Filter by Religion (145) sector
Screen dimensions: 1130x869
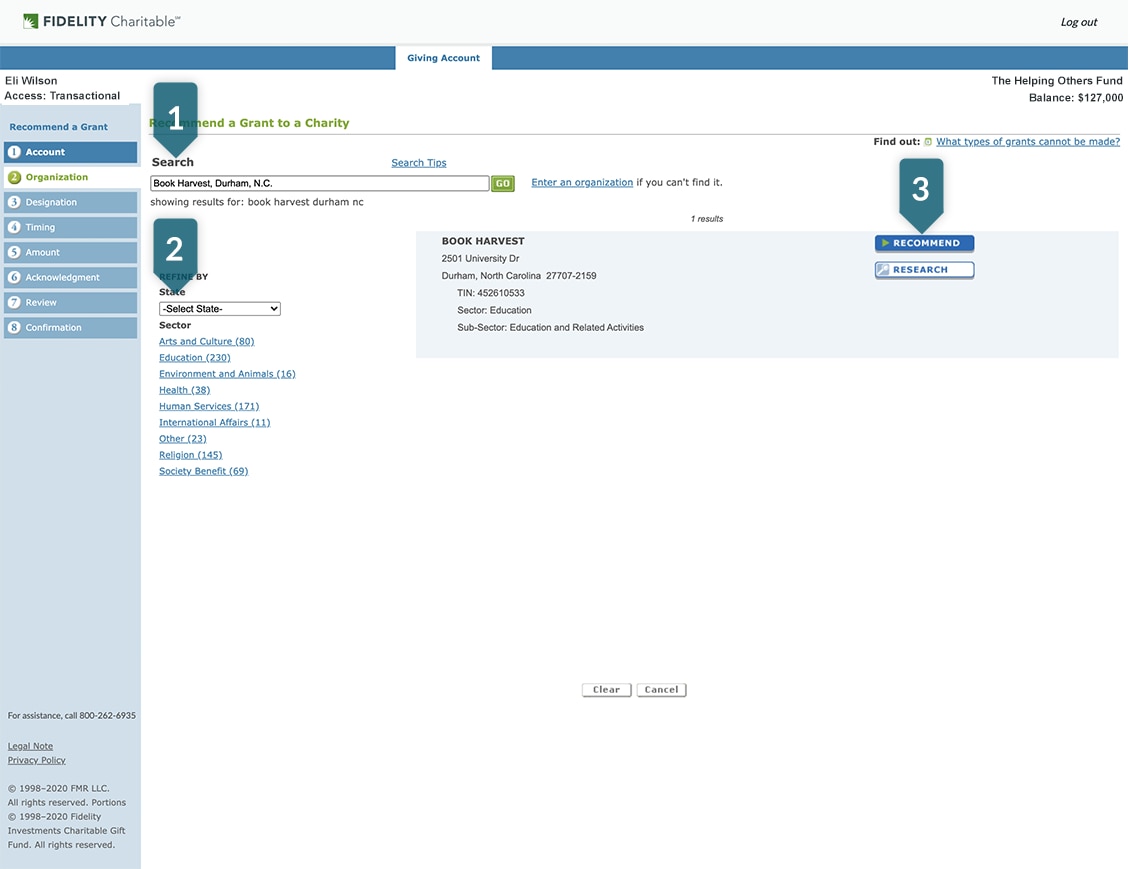coord(190,455)
